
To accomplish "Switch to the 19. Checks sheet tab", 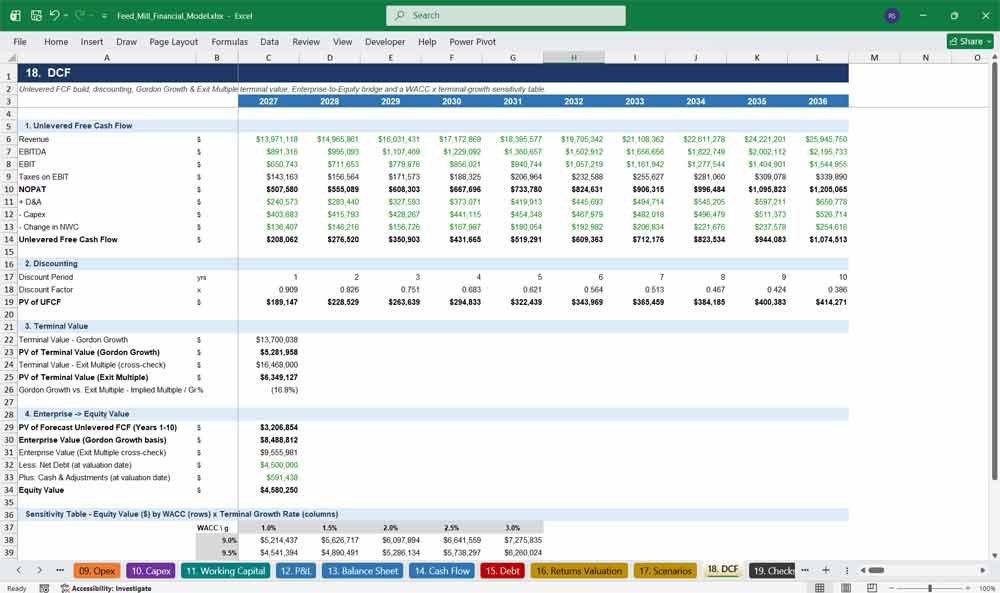I will tap(772, 571).
